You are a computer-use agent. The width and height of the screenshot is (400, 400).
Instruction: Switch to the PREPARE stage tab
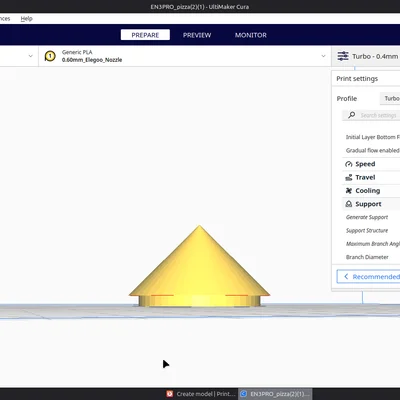coord(145,35)
